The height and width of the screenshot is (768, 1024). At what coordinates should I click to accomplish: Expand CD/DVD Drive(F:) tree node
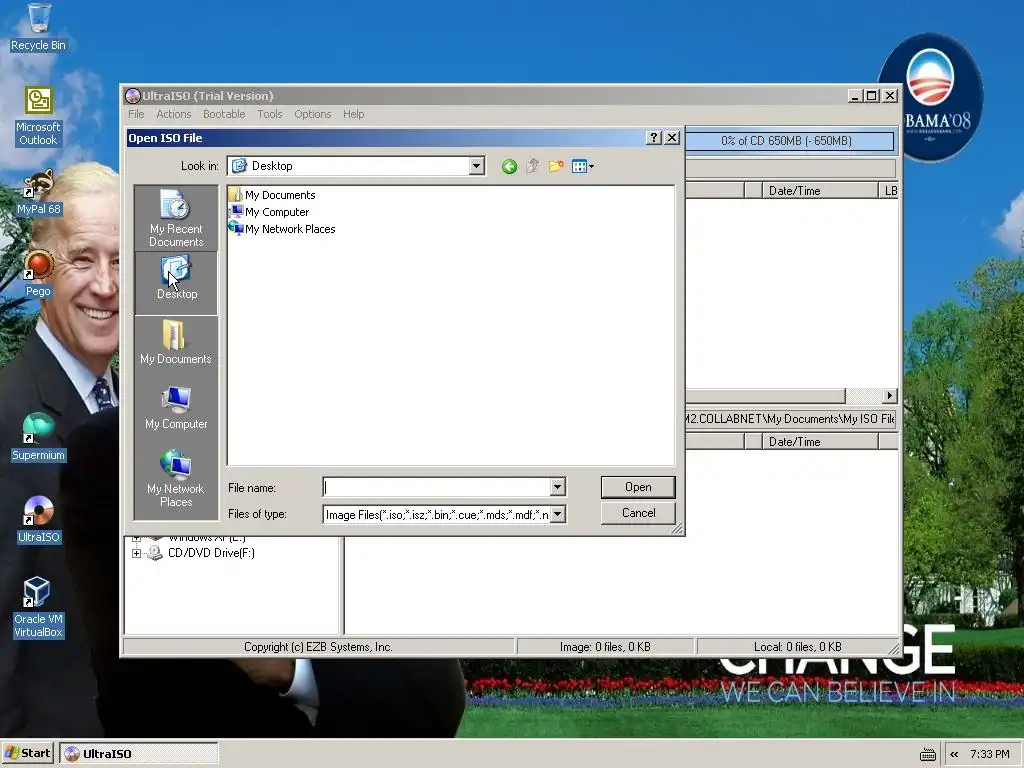point(136,553)
